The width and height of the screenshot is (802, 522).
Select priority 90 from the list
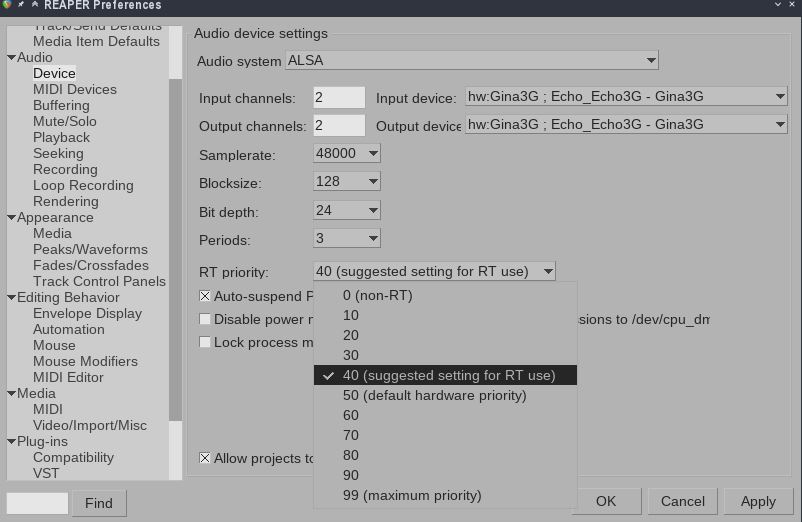pyautogui.click(x=445, y=475)
